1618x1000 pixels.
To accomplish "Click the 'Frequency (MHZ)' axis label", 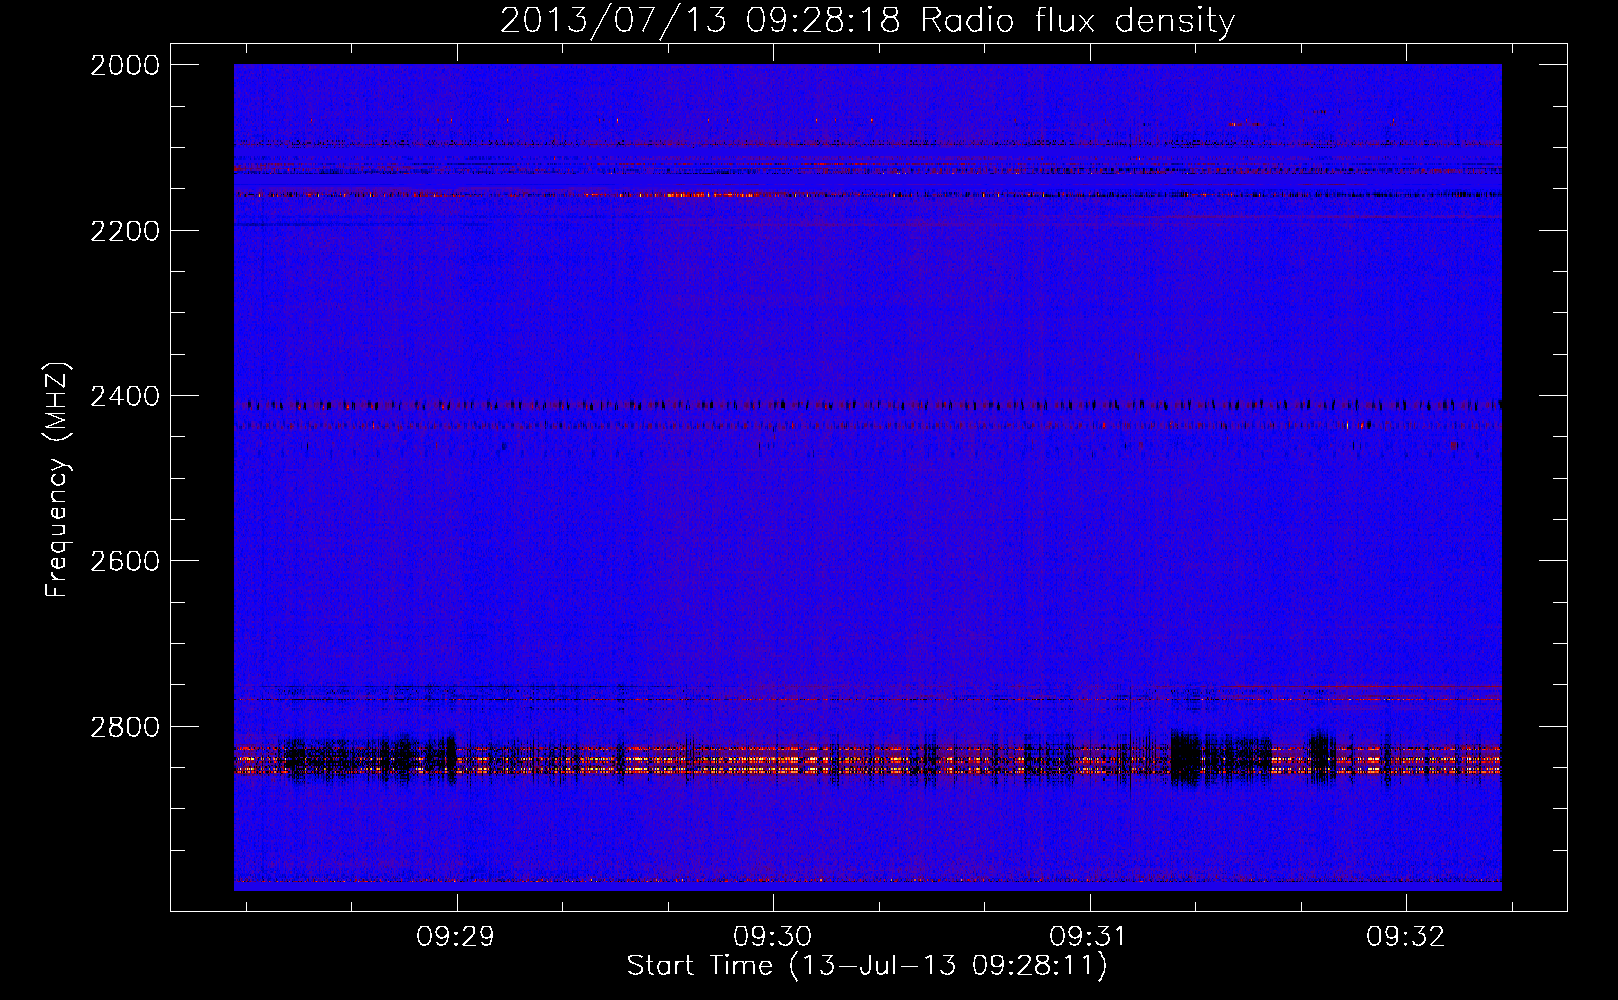I will coord(57,480).
